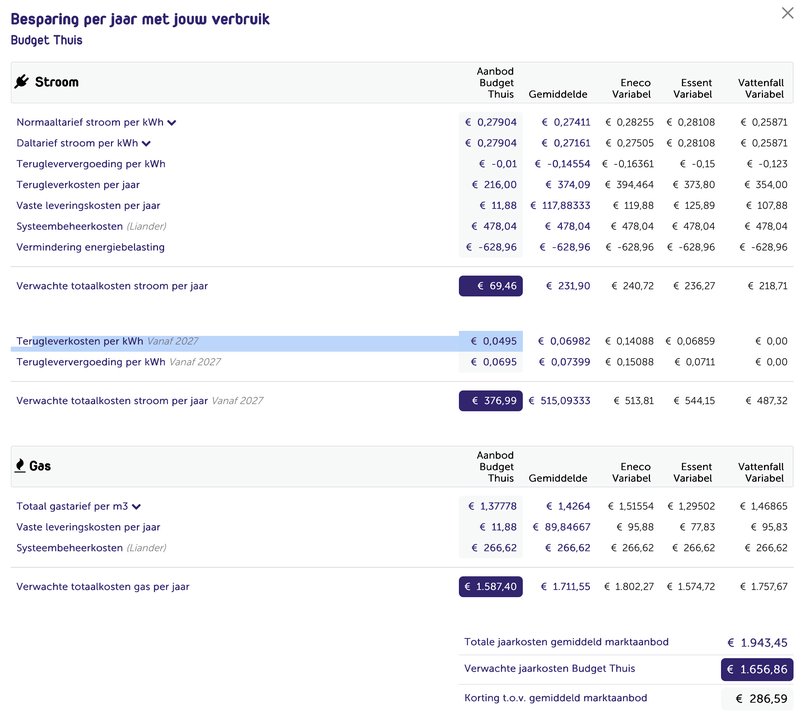Click the € 0,0495 Budget Thuis value
The image size is (800, 717).
(493, 341)
